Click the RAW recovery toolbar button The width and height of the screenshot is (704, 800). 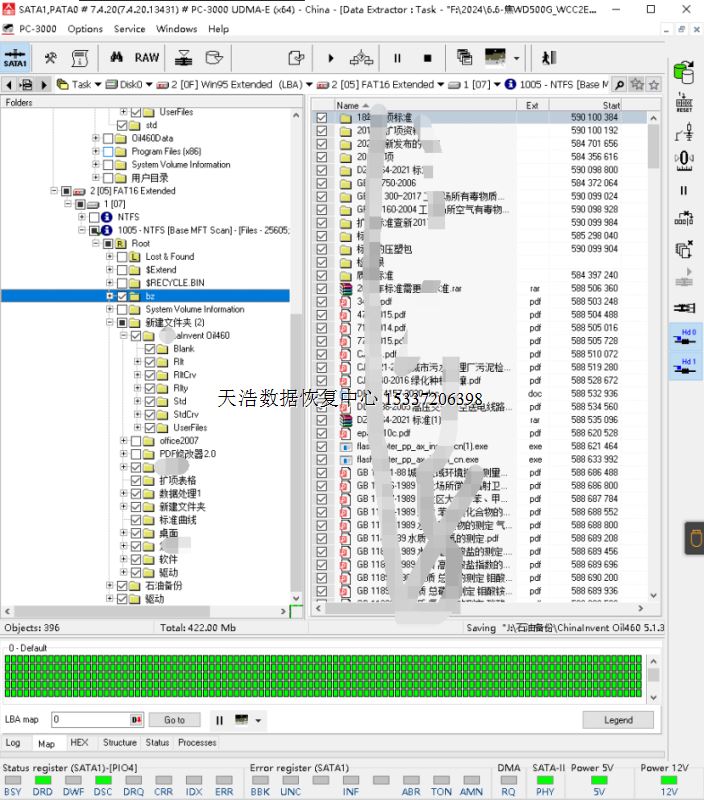coord(147,58)
